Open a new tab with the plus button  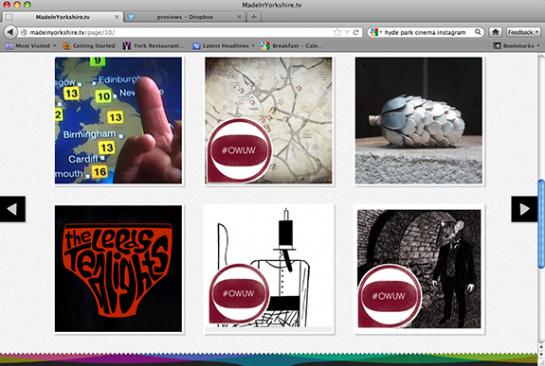coord(254,17)
